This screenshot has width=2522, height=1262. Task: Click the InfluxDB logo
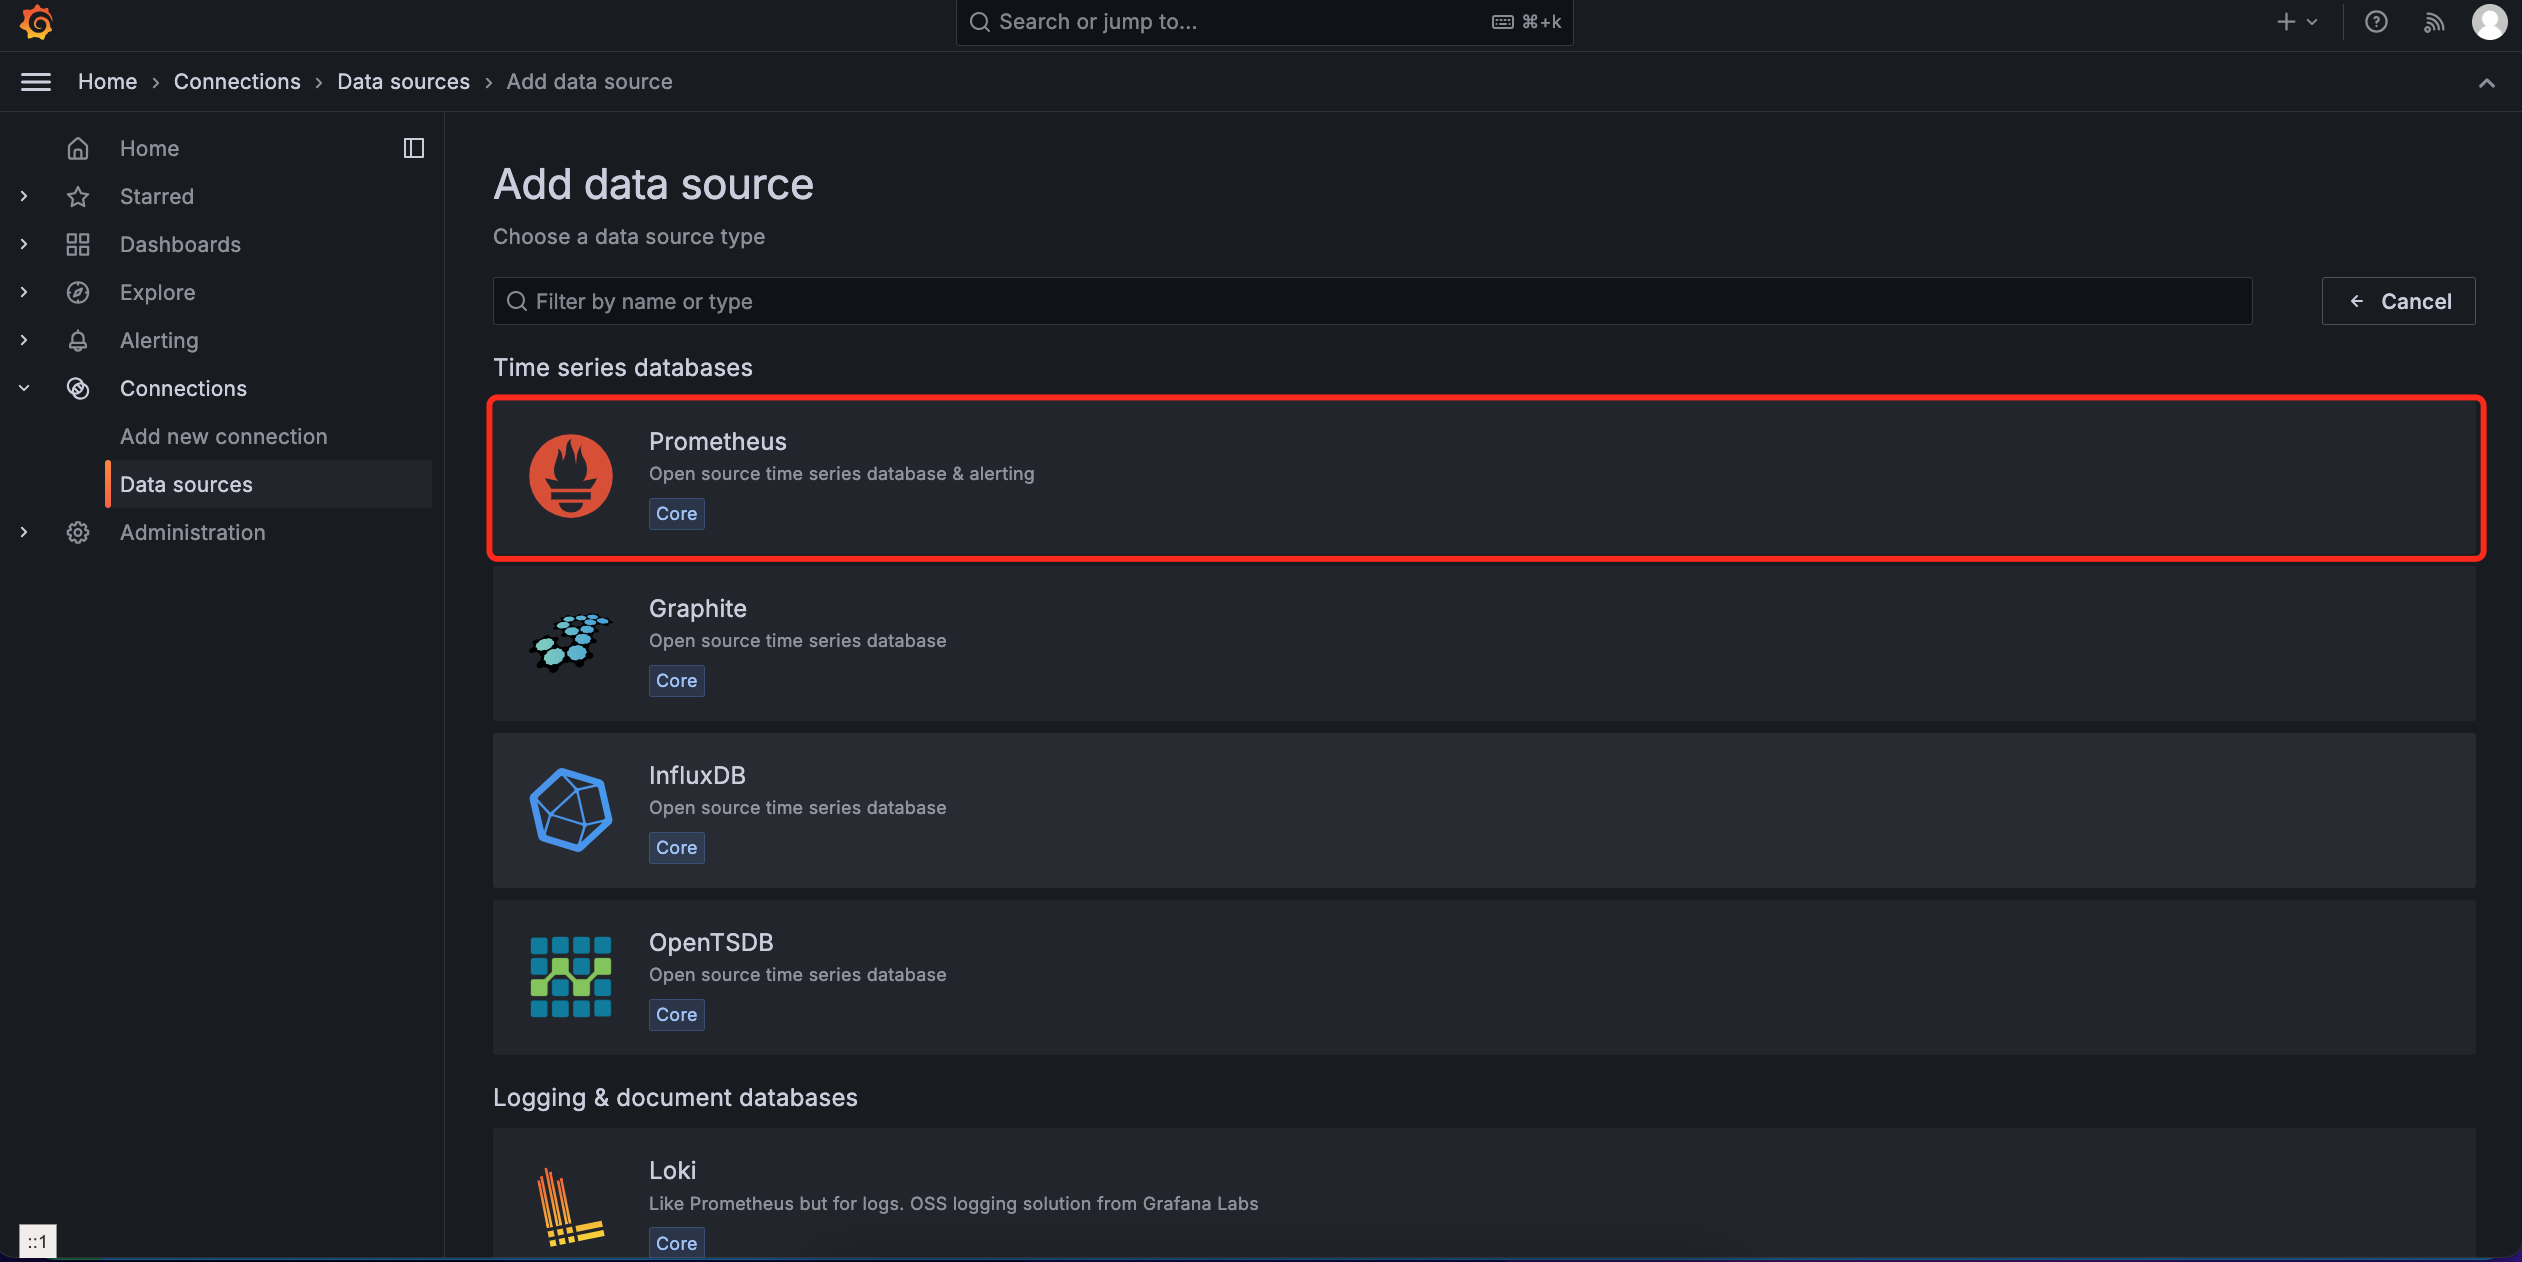pyautogui.click(x=571, y=809)
